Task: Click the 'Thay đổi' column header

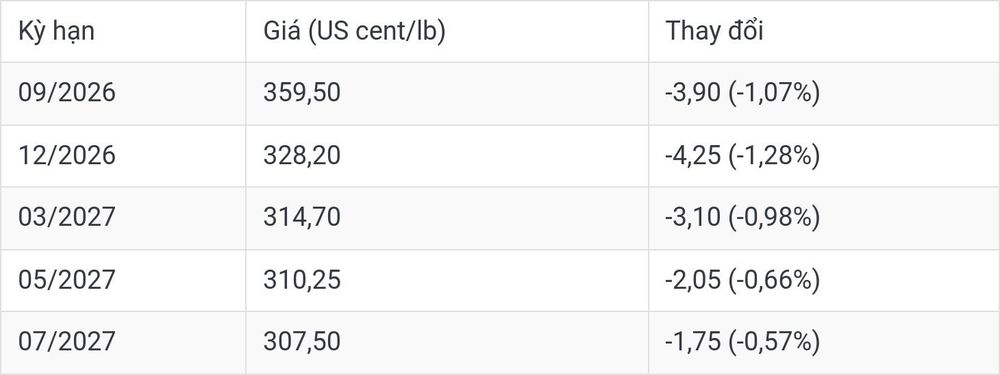Action: click(x=714, y=31)
